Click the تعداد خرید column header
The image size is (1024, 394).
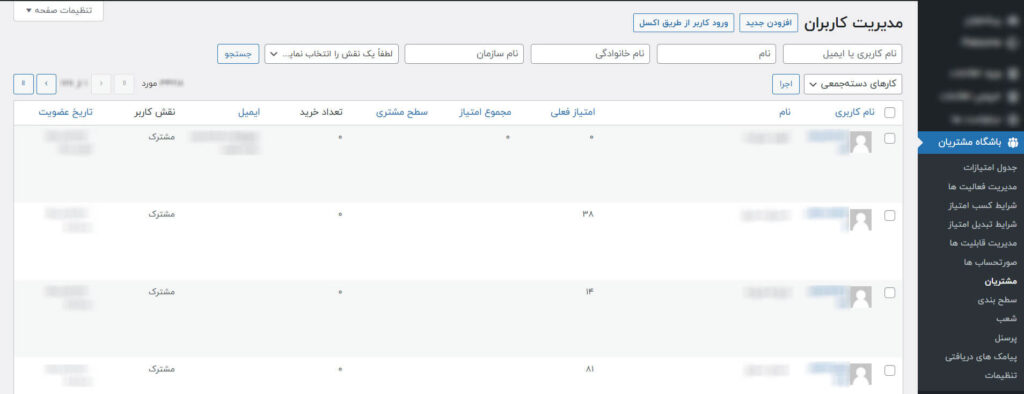321,112
